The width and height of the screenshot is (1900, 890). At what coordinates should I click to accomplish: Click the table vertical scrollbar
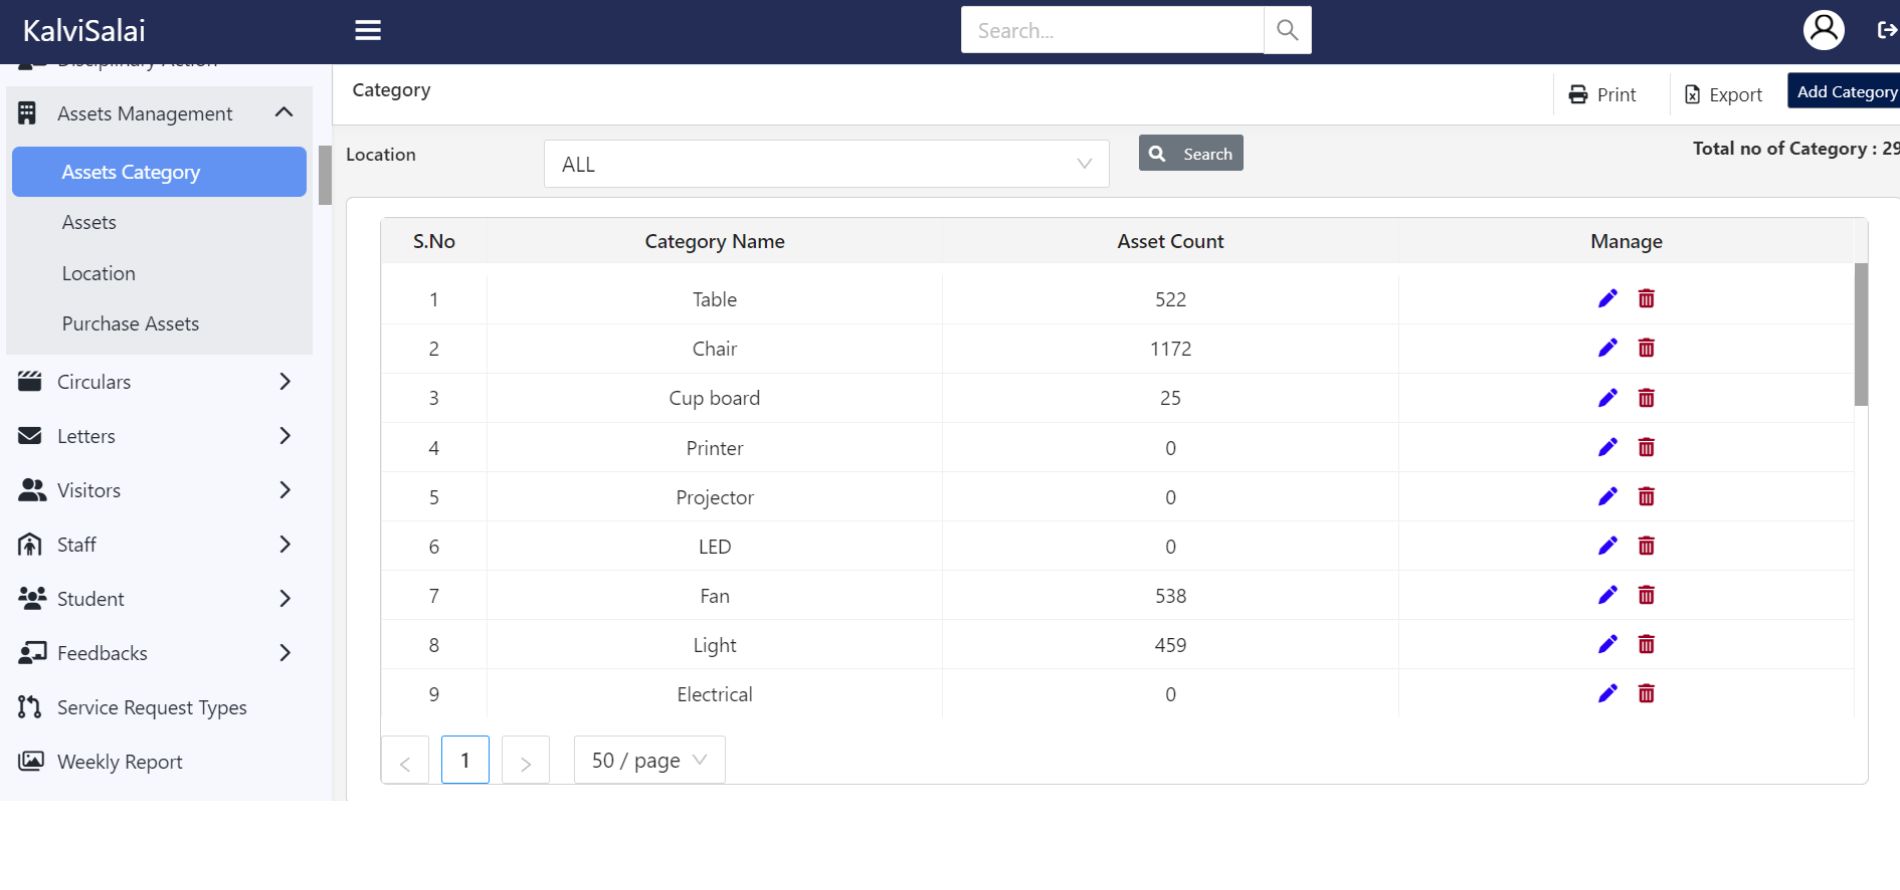click(1861, 334)
